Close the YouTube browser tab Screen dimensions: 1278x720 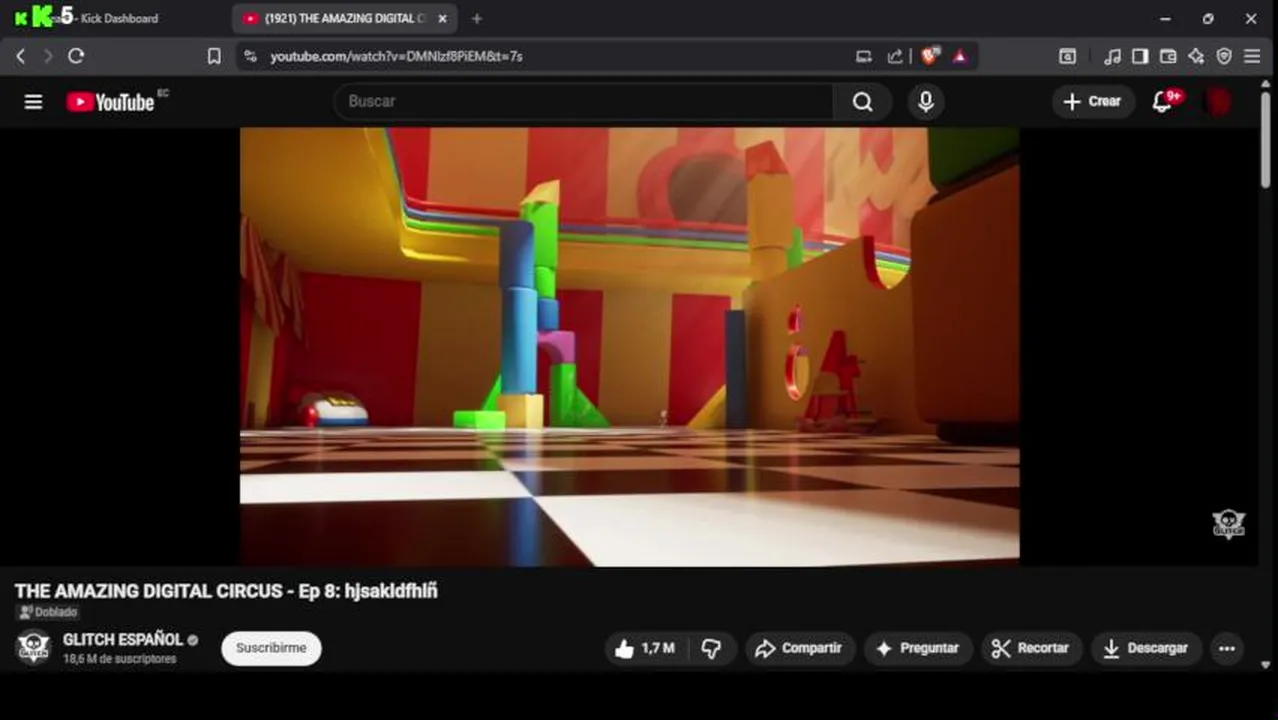coord(444,18)
